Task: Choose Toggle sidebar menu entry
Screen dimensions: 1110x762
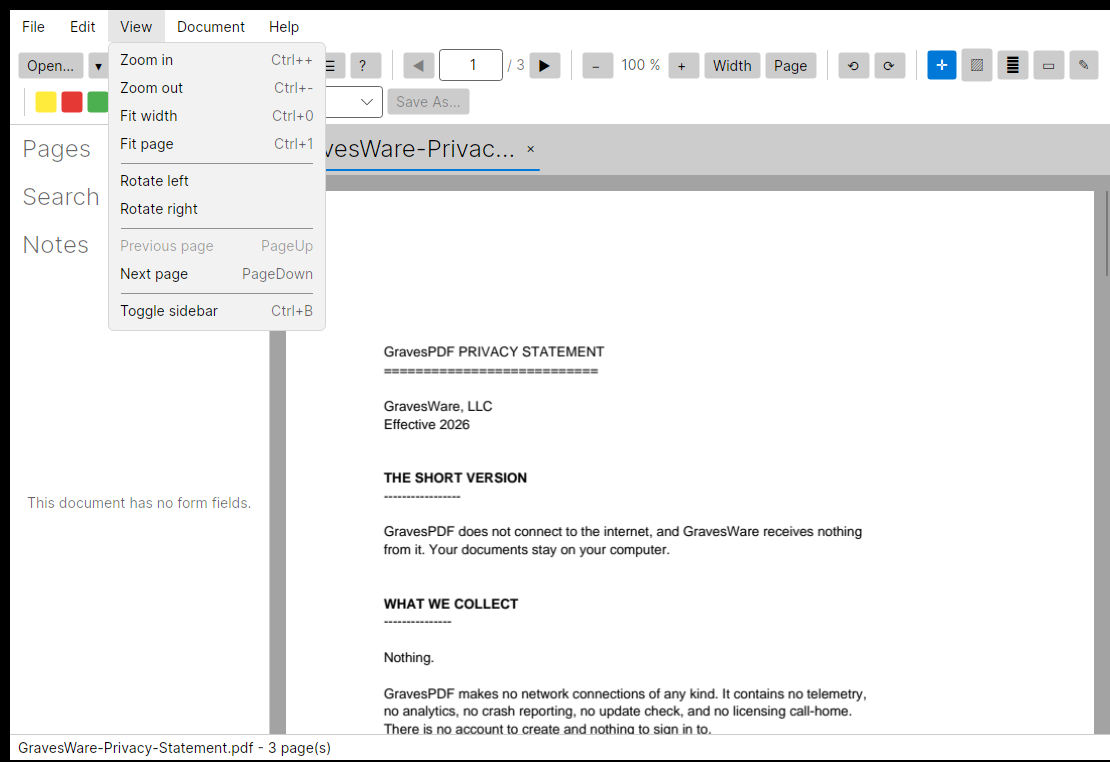Action: coord(217,311)
